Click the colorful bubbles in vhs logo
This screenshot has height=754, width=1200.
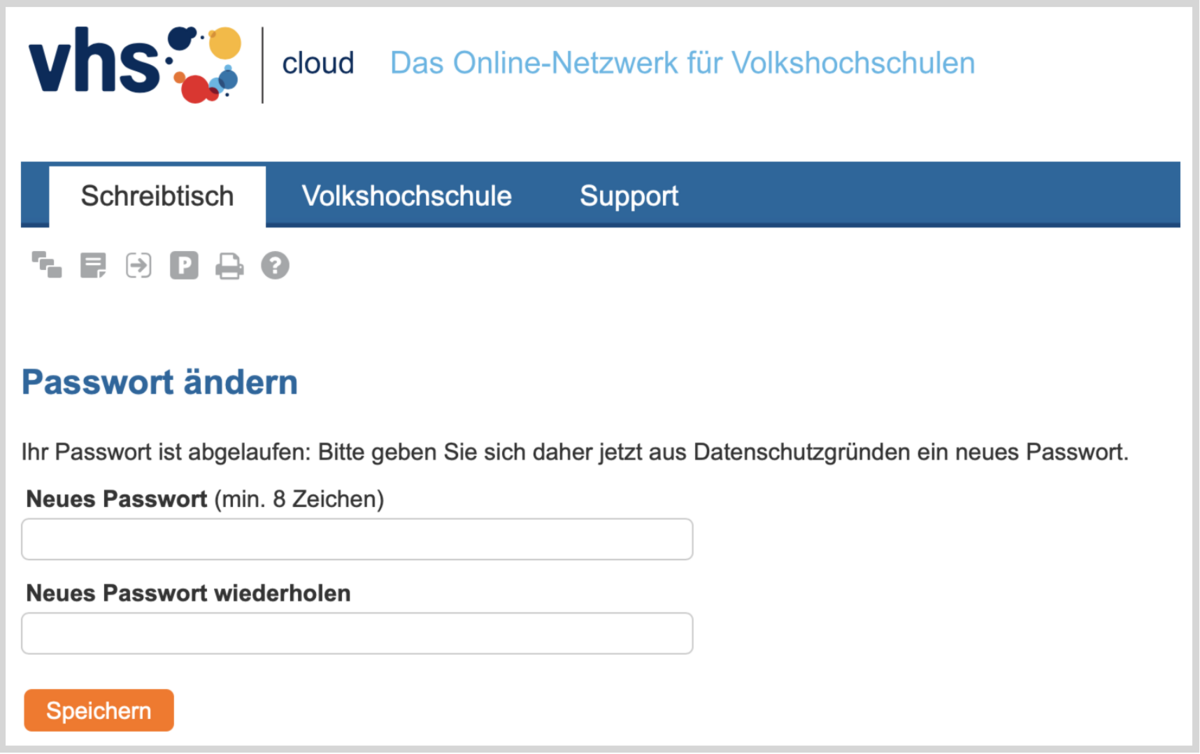click(x=207, y=66)
